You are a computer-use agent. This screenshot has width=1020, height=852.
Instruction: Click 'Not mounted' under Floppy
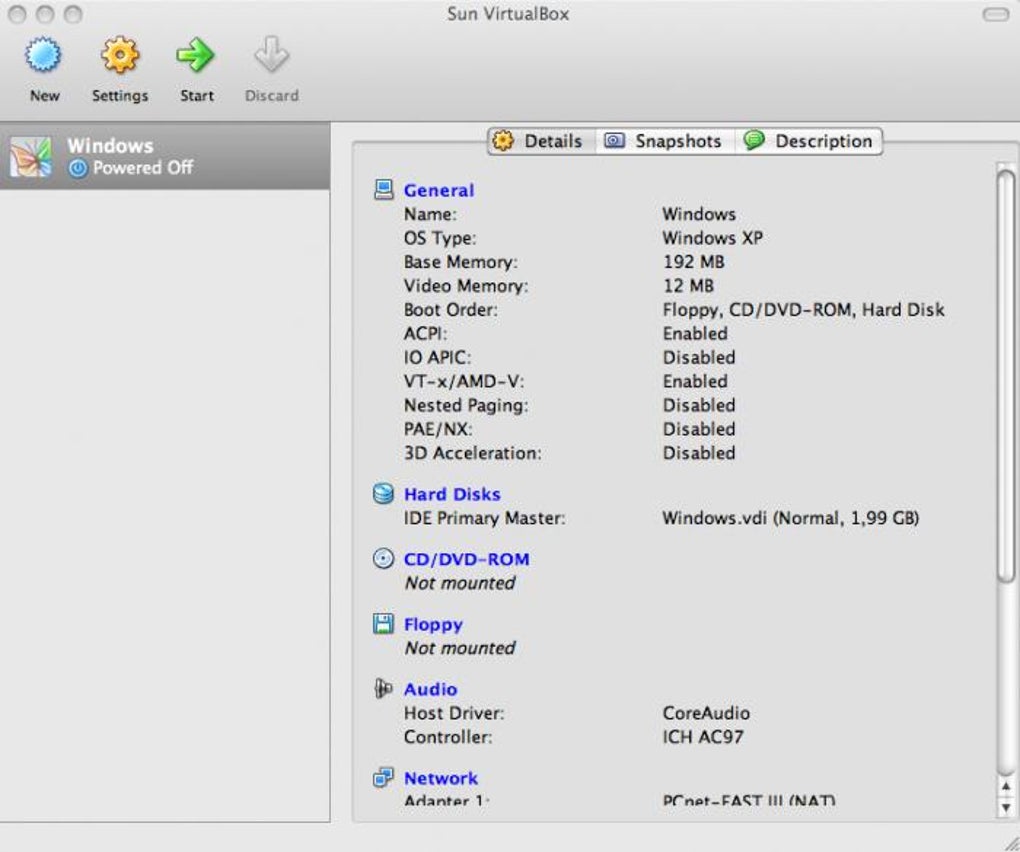(x=460, y=648)
